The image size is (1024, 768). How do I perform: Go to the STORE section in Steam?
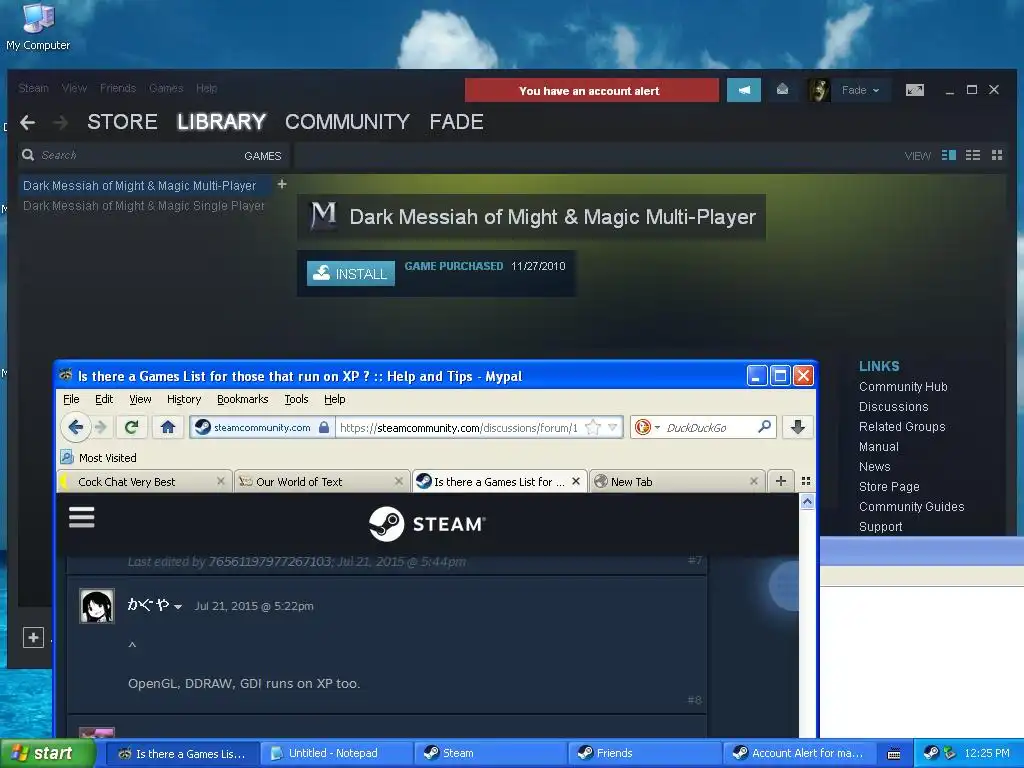pyautogui.click(x=122, y=122)
